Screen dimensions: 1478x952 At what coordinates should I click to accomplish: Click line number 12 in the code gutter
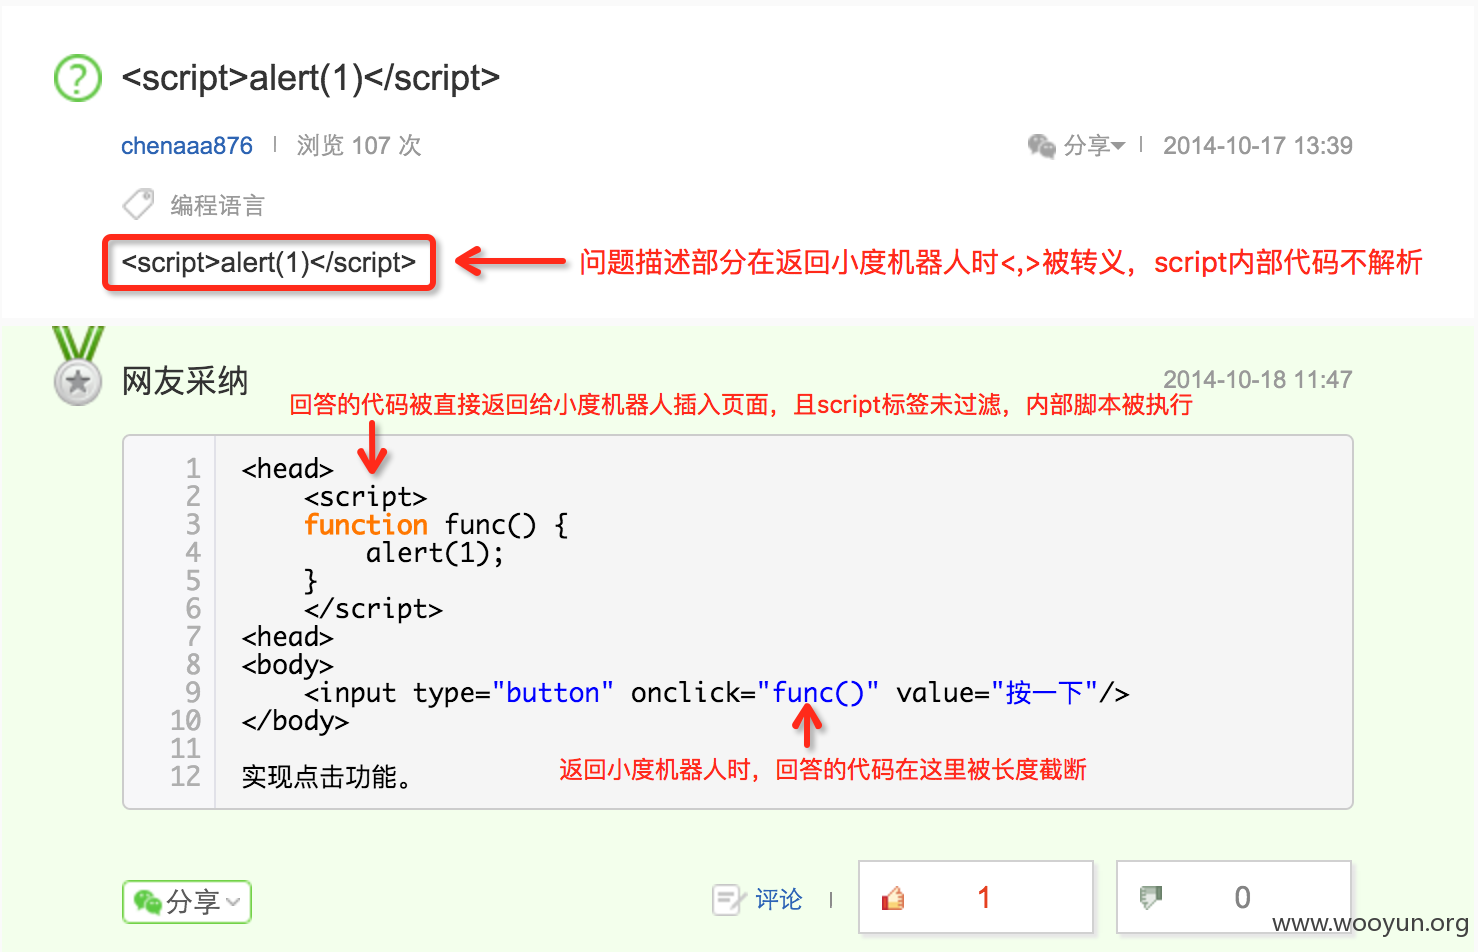pyautogui.click(x=185, y=777)
